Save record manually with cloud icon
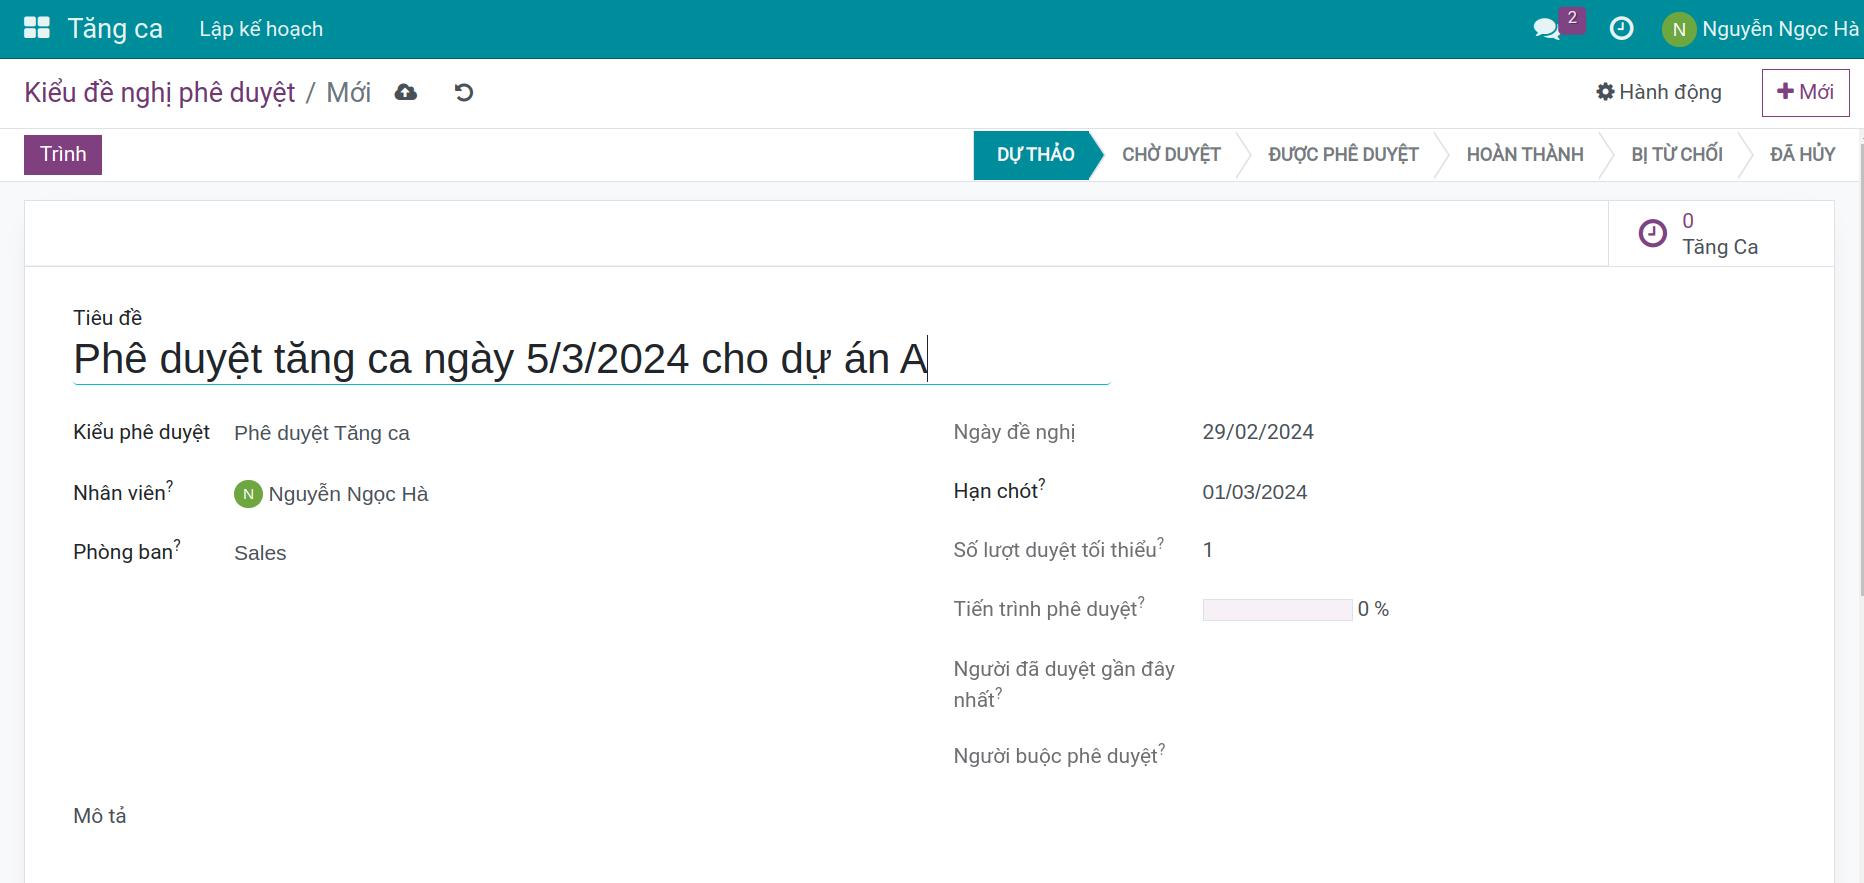 406,93
